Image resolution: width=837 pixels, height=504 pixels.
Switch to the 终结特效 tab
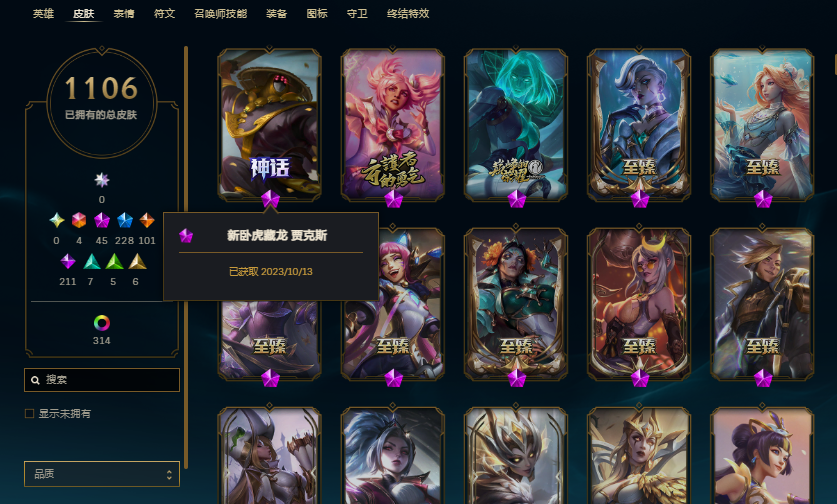click(x=408, y=13)
